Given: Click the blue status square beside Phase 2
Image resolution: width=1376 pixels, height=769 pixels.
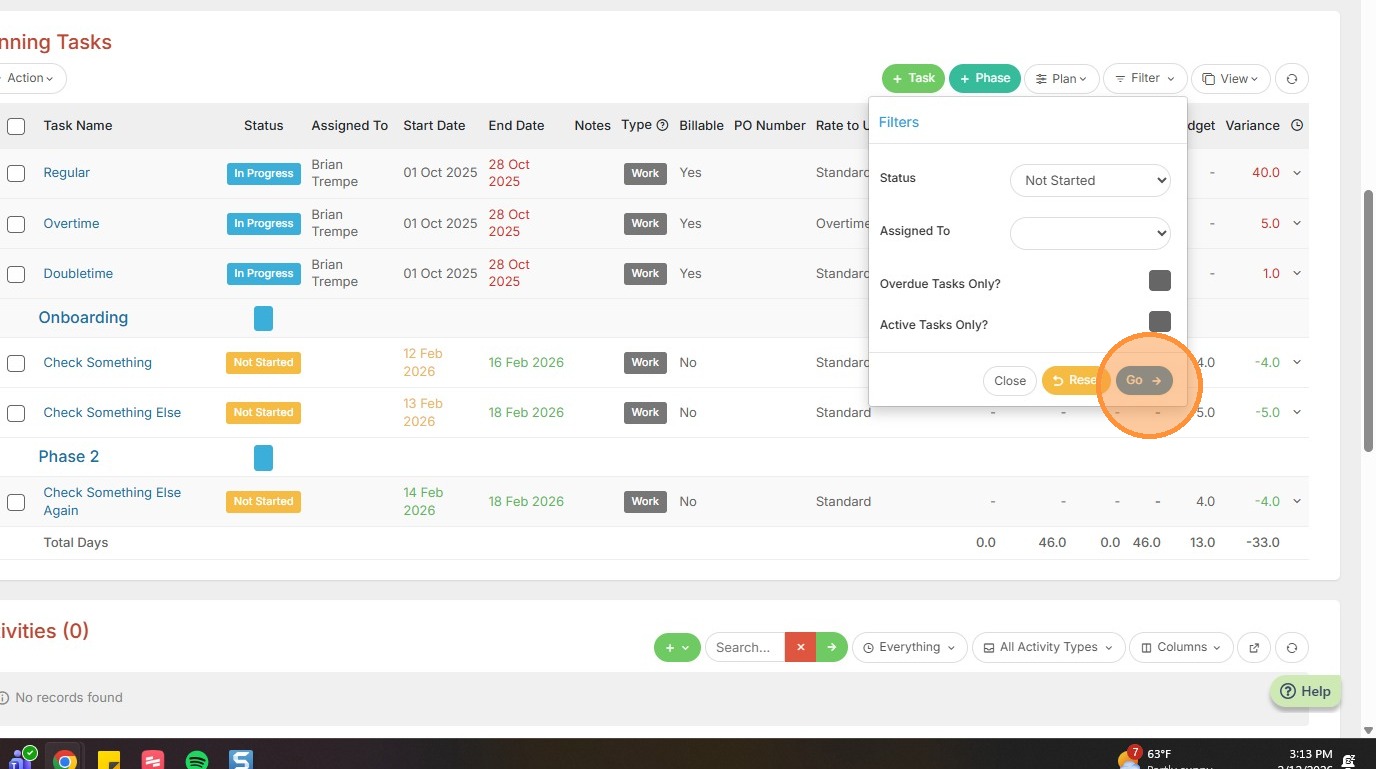Looking at the screenshot, I should [x=263, y=457].
